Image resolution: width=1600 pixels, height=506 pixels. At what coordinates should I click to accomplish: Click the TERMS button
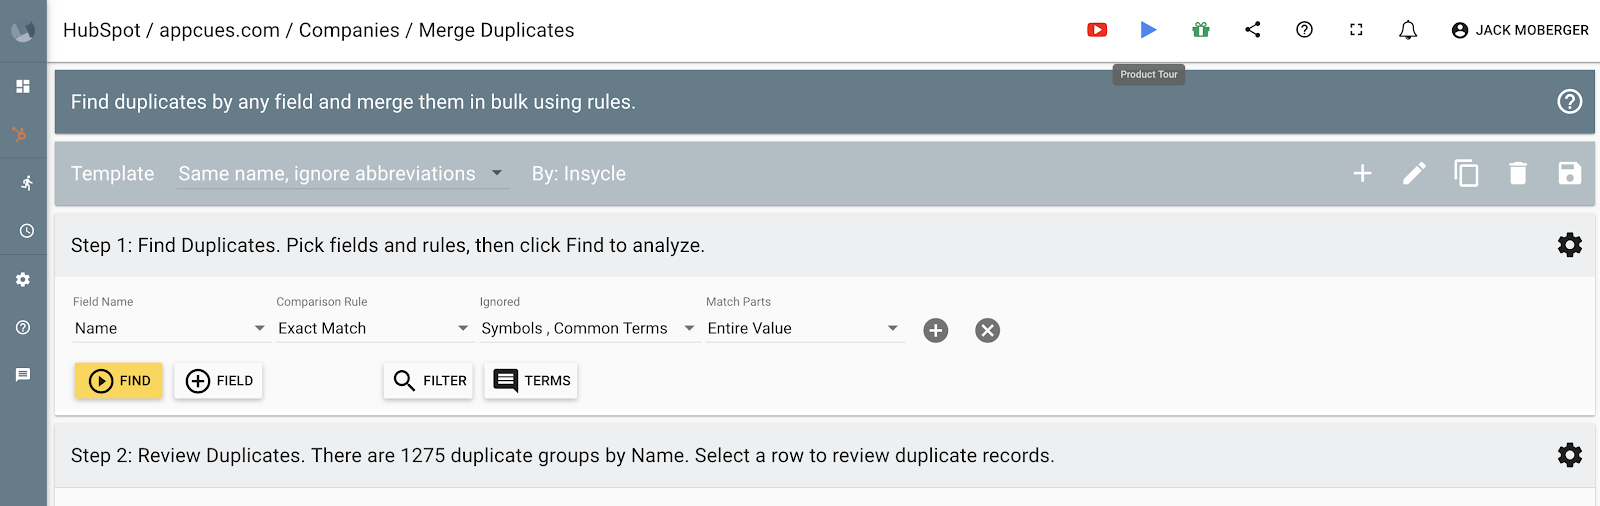pos(531,381)
